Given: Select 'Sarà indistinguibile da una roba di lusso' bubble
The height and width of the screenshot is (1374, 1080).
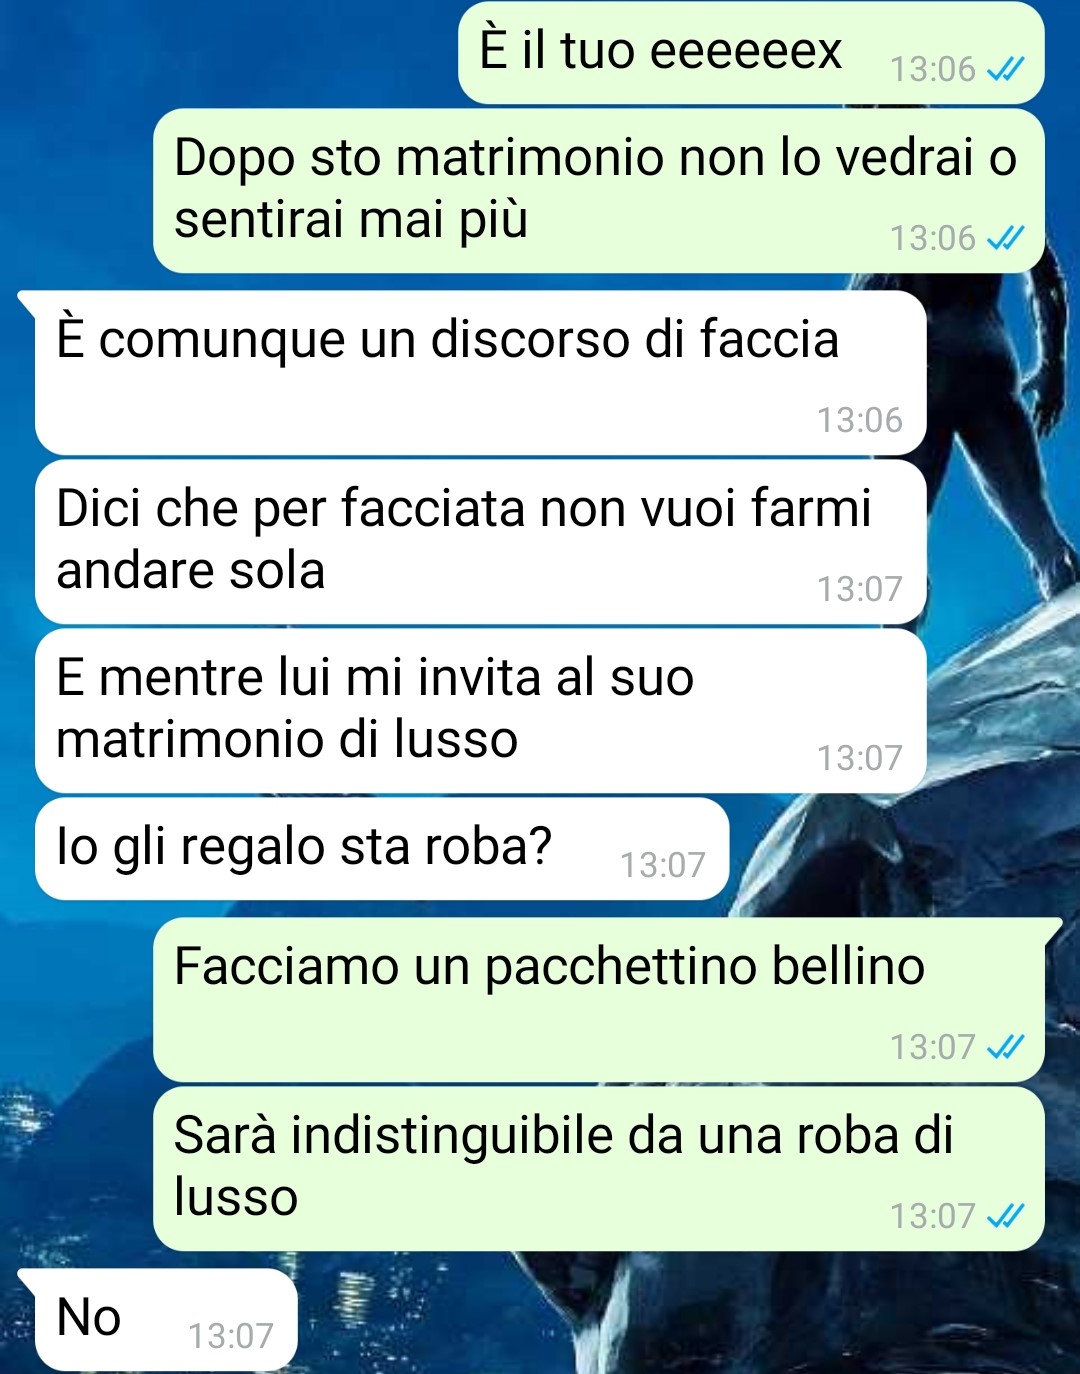Looking at the screenshot, I should [598, 1169].
